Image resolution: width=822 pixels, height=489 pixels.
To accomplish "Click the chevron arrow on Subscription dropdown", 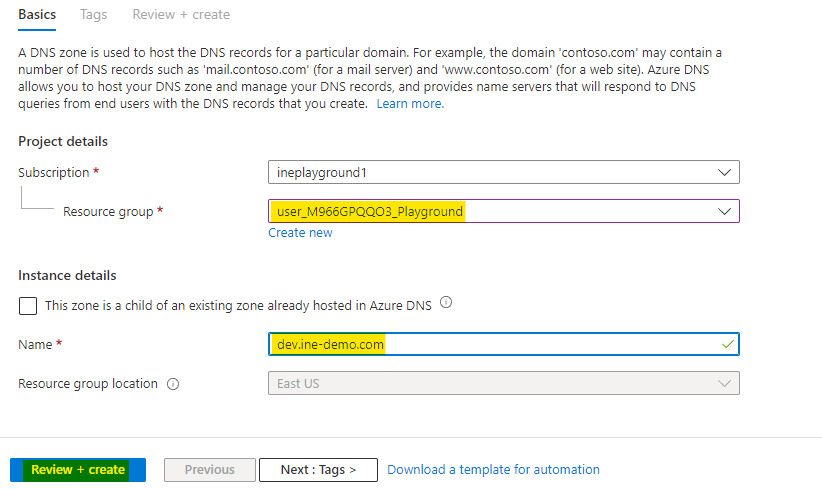I will point(725,172).
